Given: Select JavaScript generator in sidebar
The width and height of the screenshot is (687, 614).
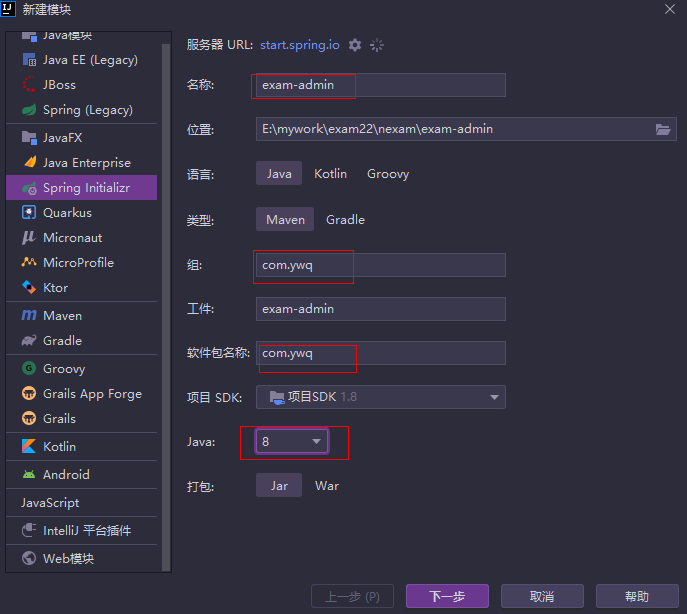Looking at the screenshot, I should [x=81, y=502].
